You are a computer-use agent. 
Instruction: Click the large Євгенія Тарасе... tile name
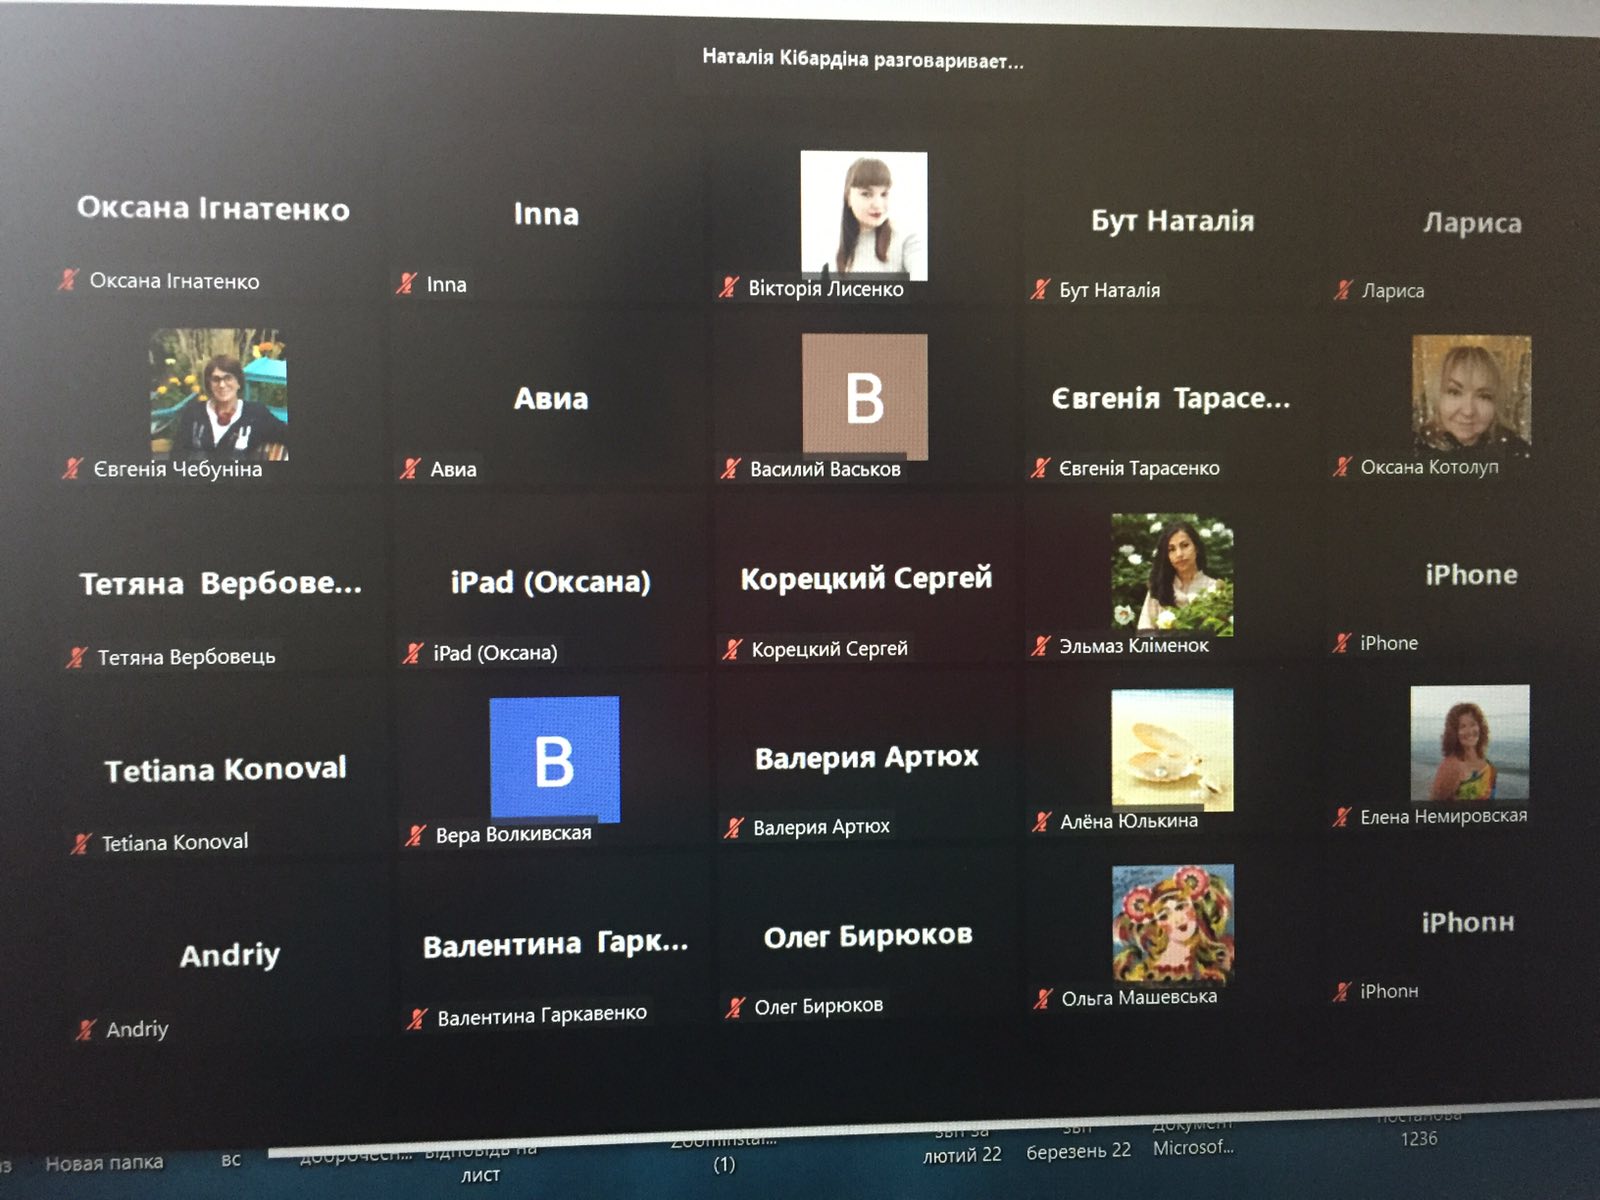(x=1170, y=399)
